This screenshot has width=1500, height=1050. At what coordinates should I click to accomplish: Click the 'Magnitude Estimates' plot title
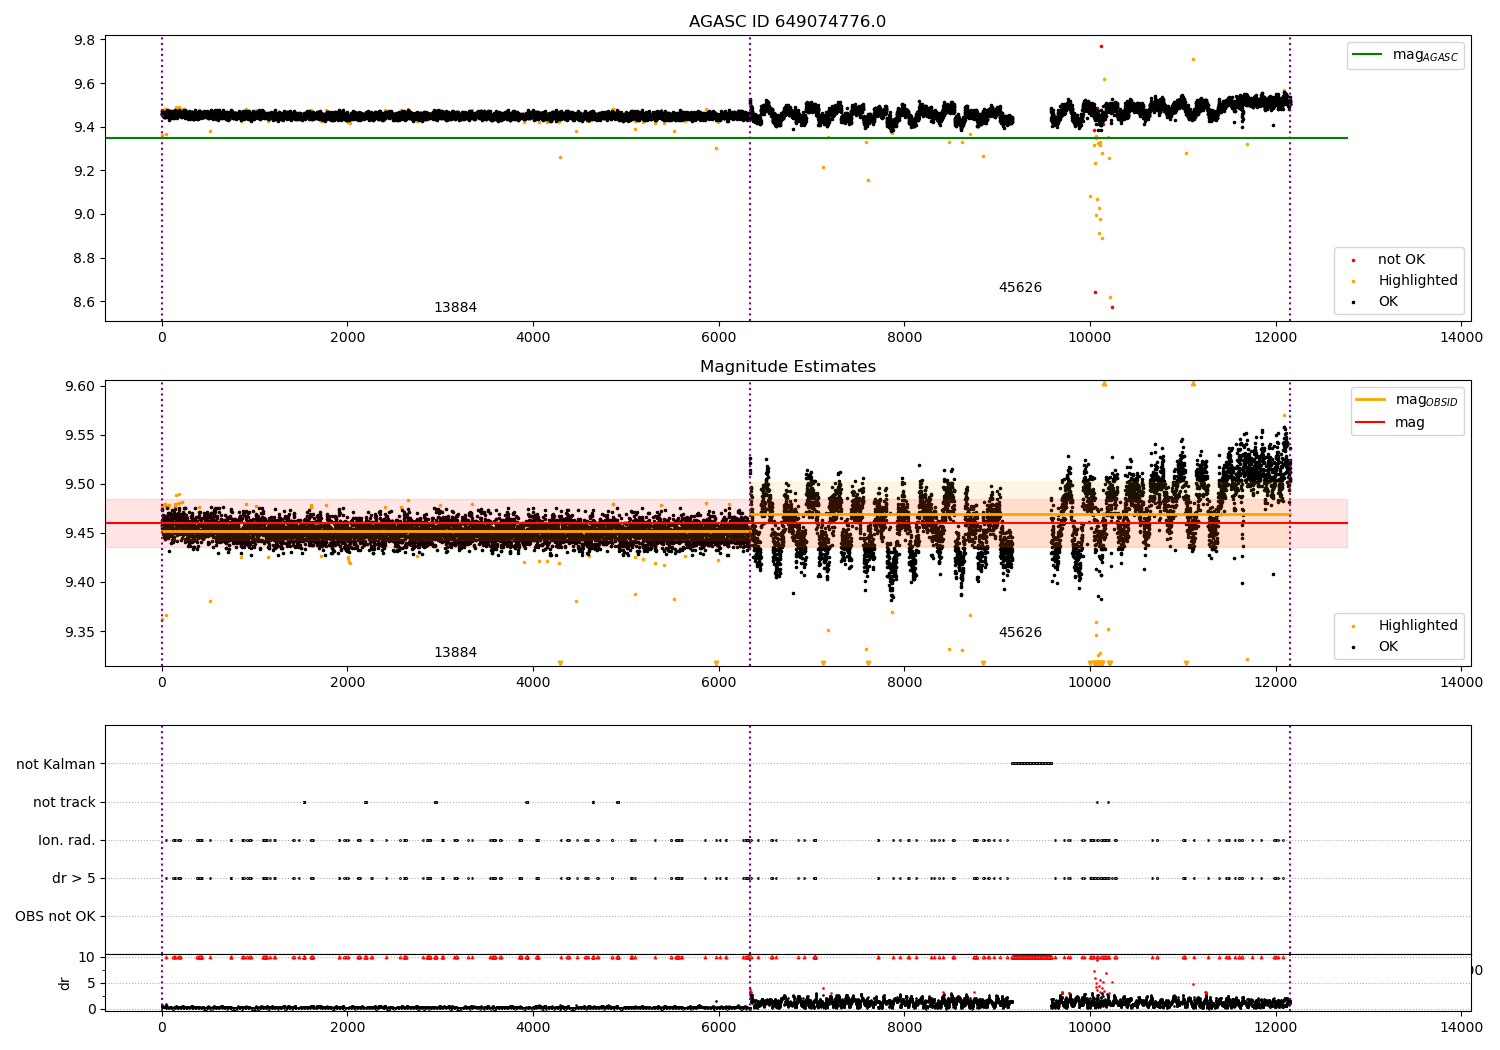(788, 367)
